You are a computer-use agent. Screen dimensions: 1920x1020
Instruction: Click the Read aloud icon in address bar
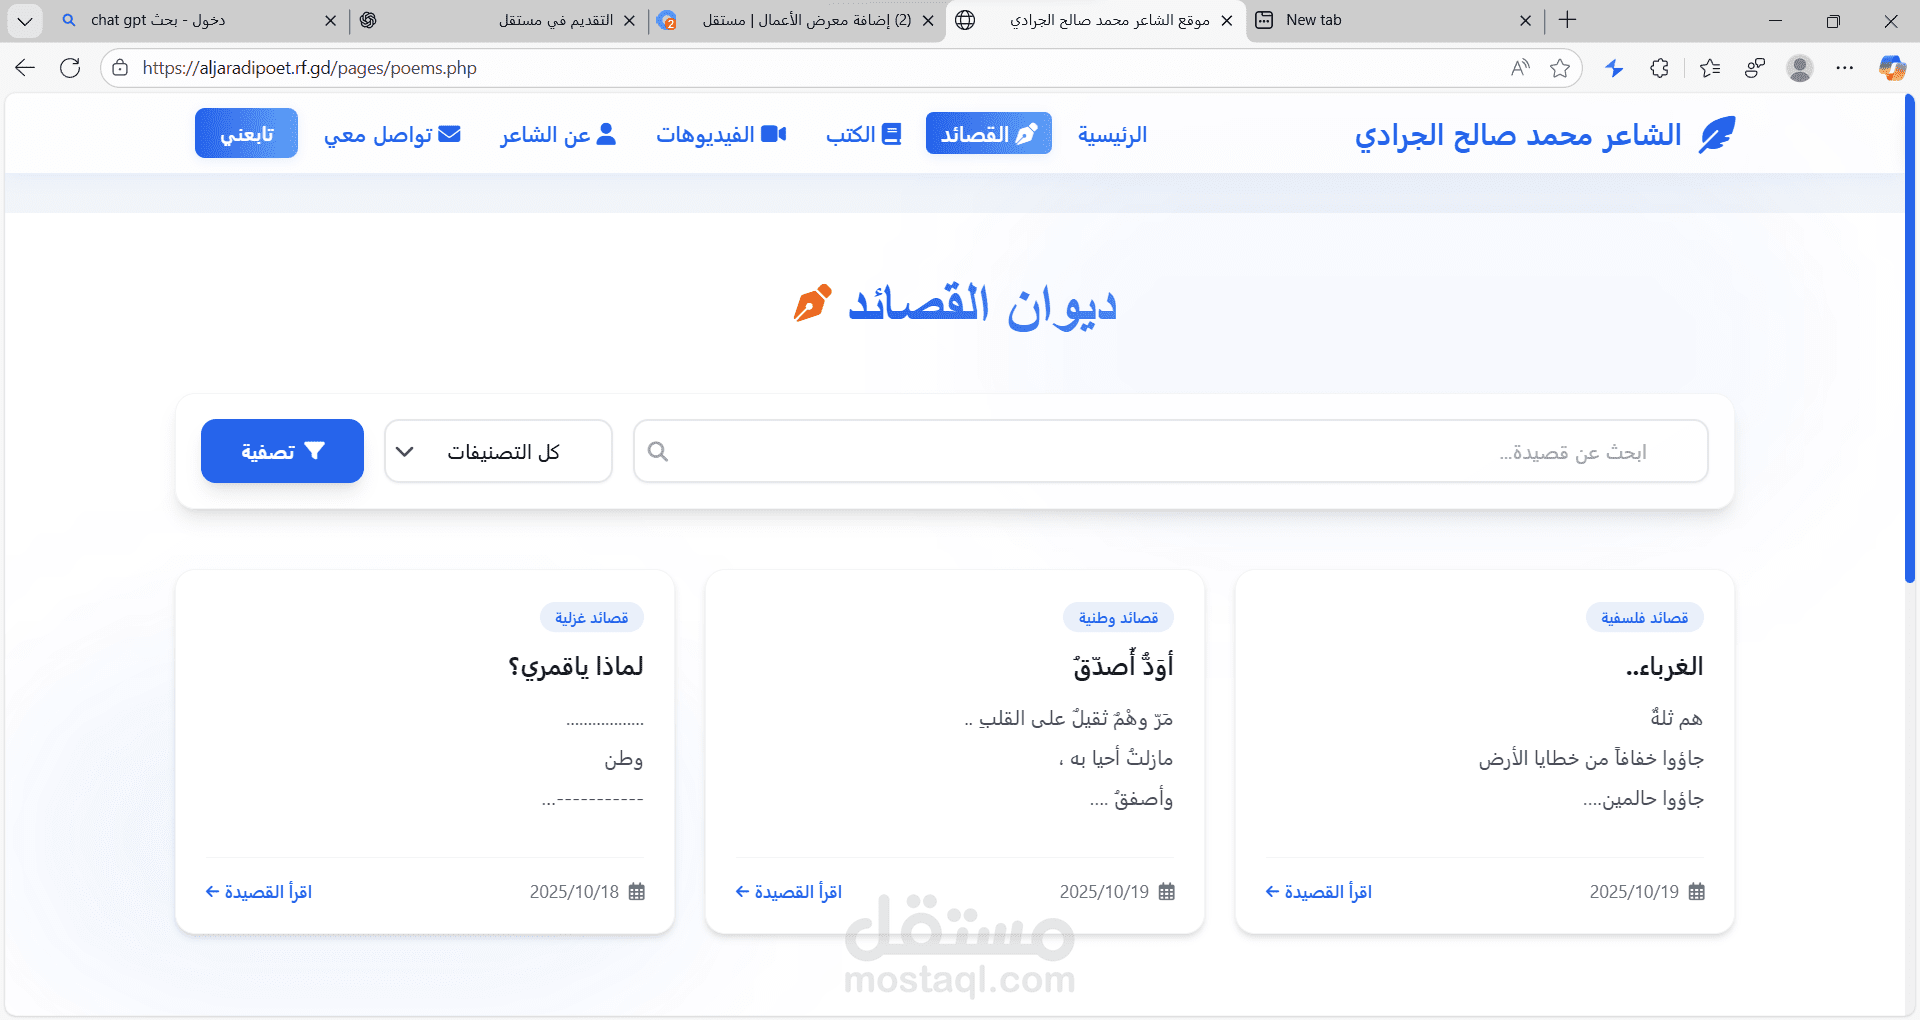(x=1520, y=68)
